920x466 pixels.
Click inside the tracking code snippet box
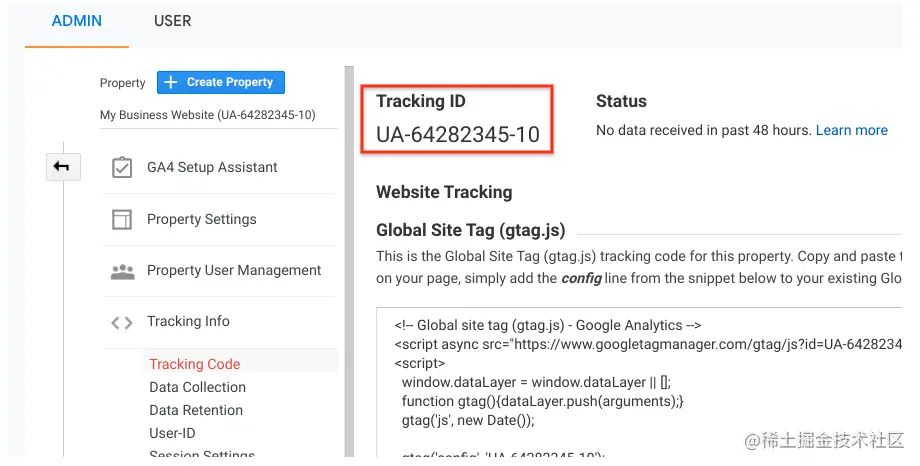click(639, 381)
